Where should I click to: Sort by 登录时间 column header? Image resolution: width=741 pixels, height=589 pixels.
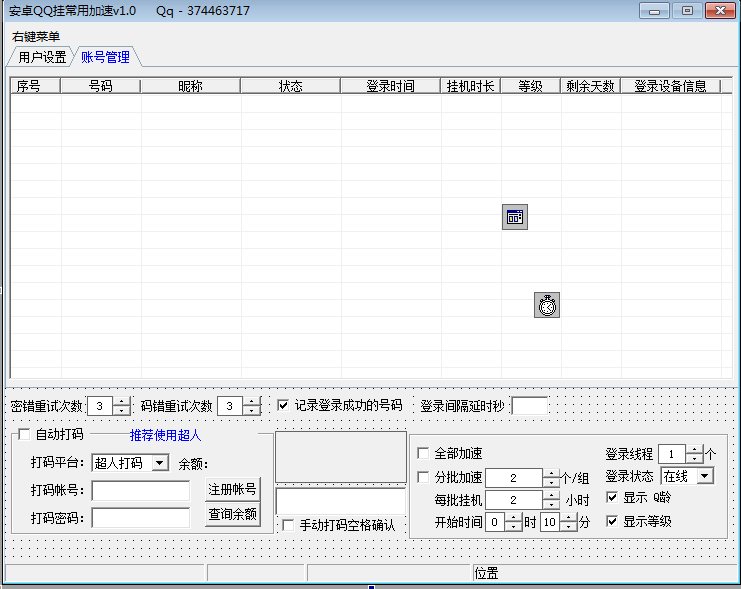[x=390, y=87]
